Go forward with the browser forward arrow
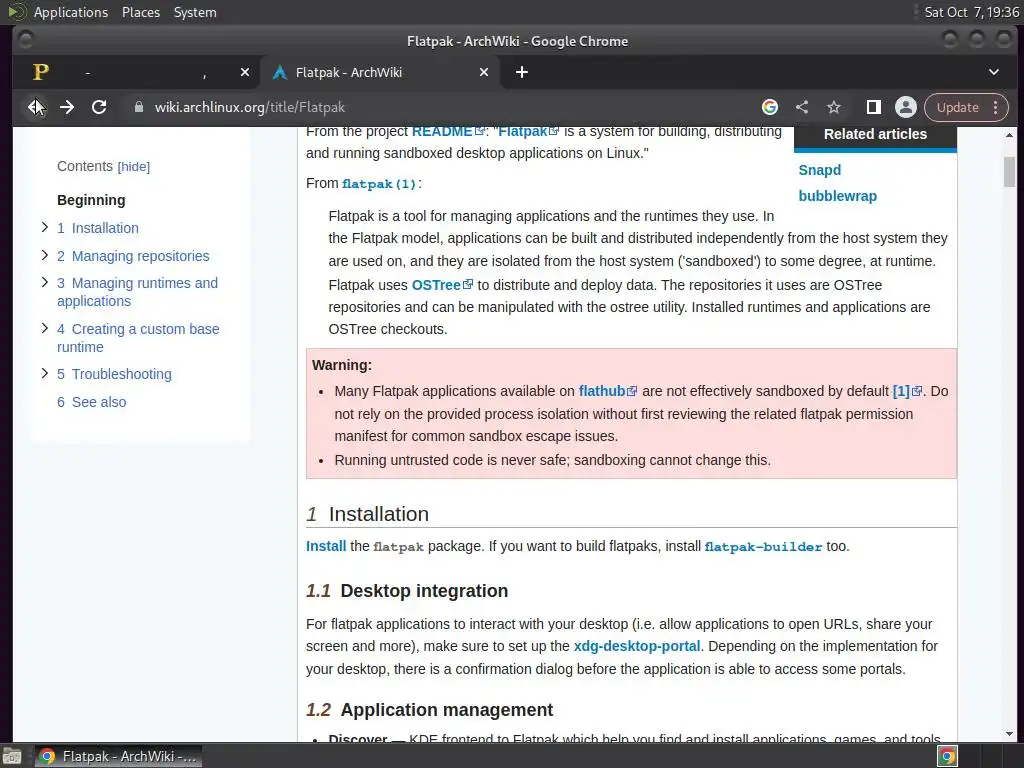1024x768 pixels. (67, 107)
